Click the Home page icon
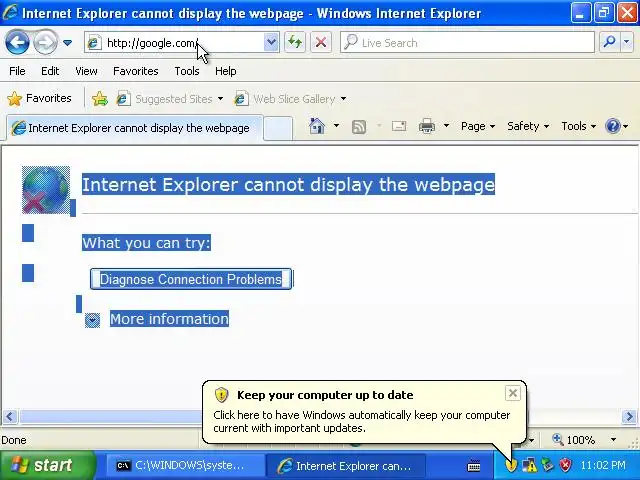 317,126
